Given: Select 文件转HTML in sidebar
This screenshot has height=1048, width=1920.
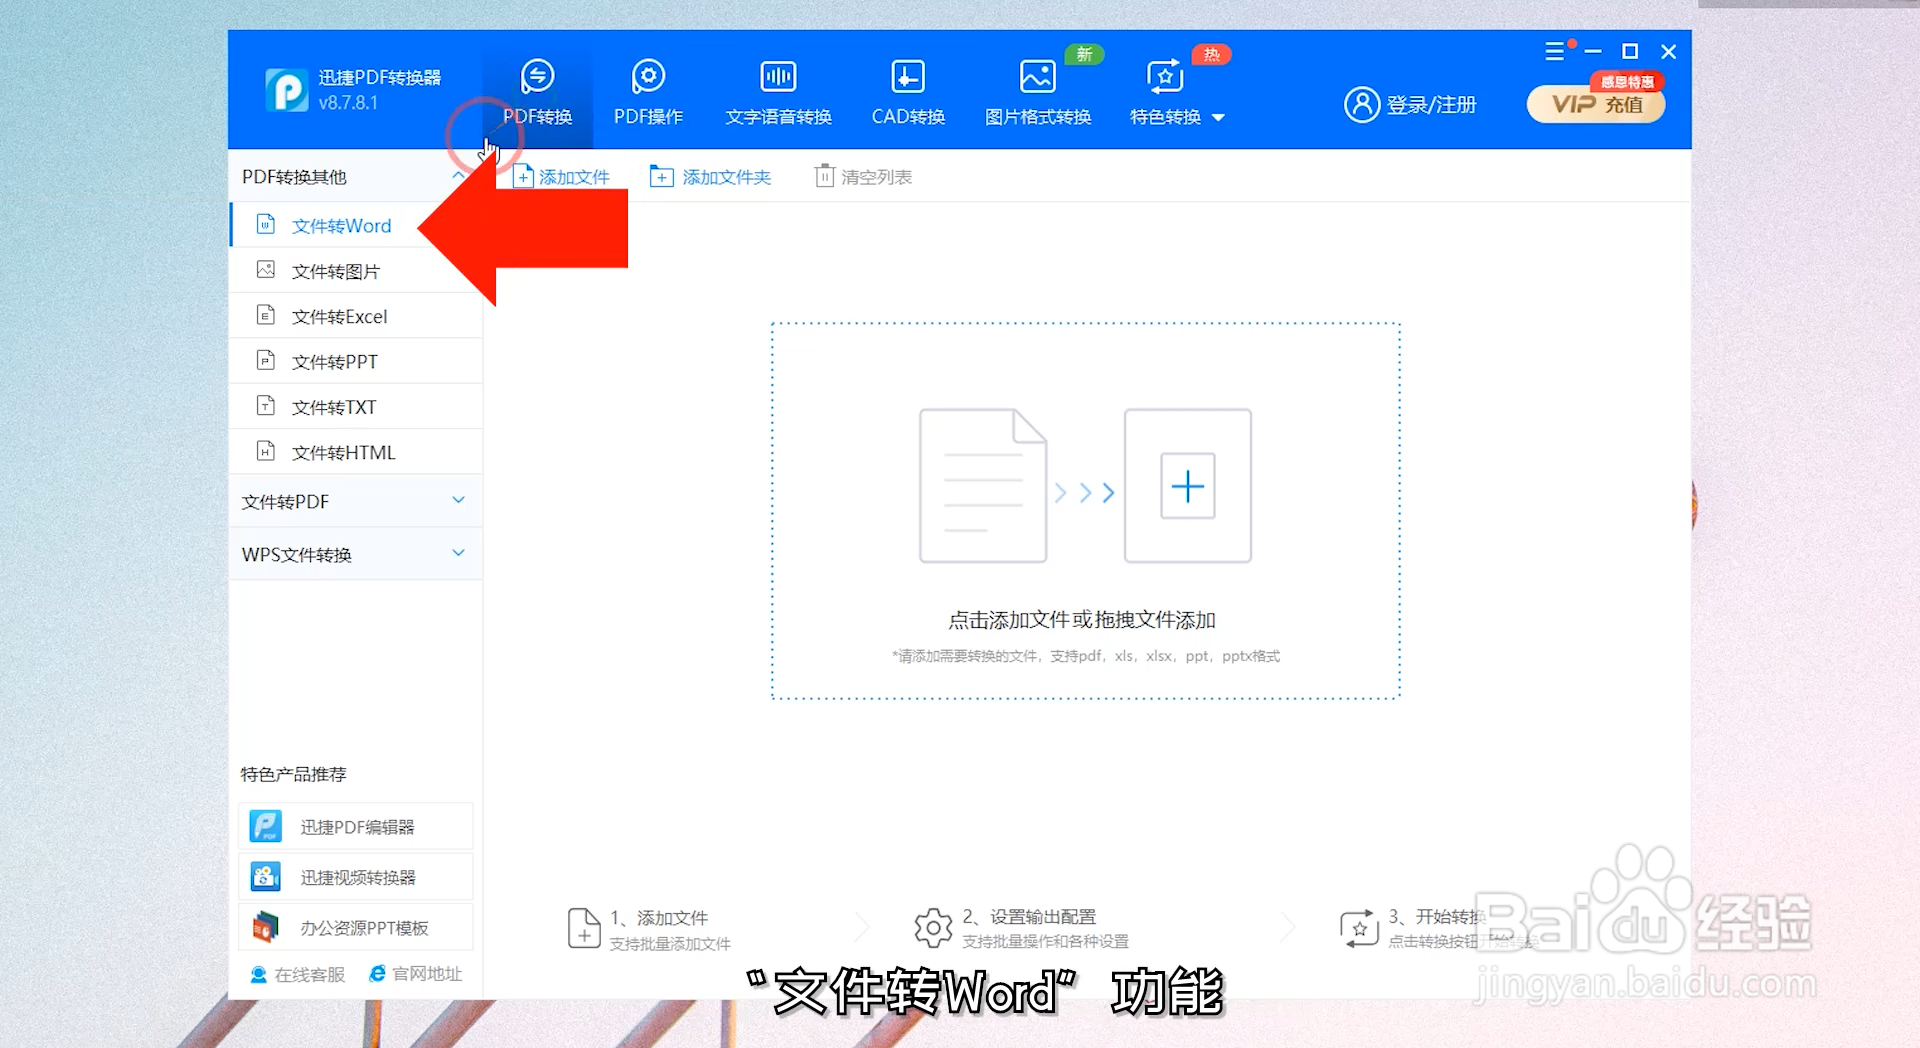Looking at the screenshot, I should (x=356, y=452).
